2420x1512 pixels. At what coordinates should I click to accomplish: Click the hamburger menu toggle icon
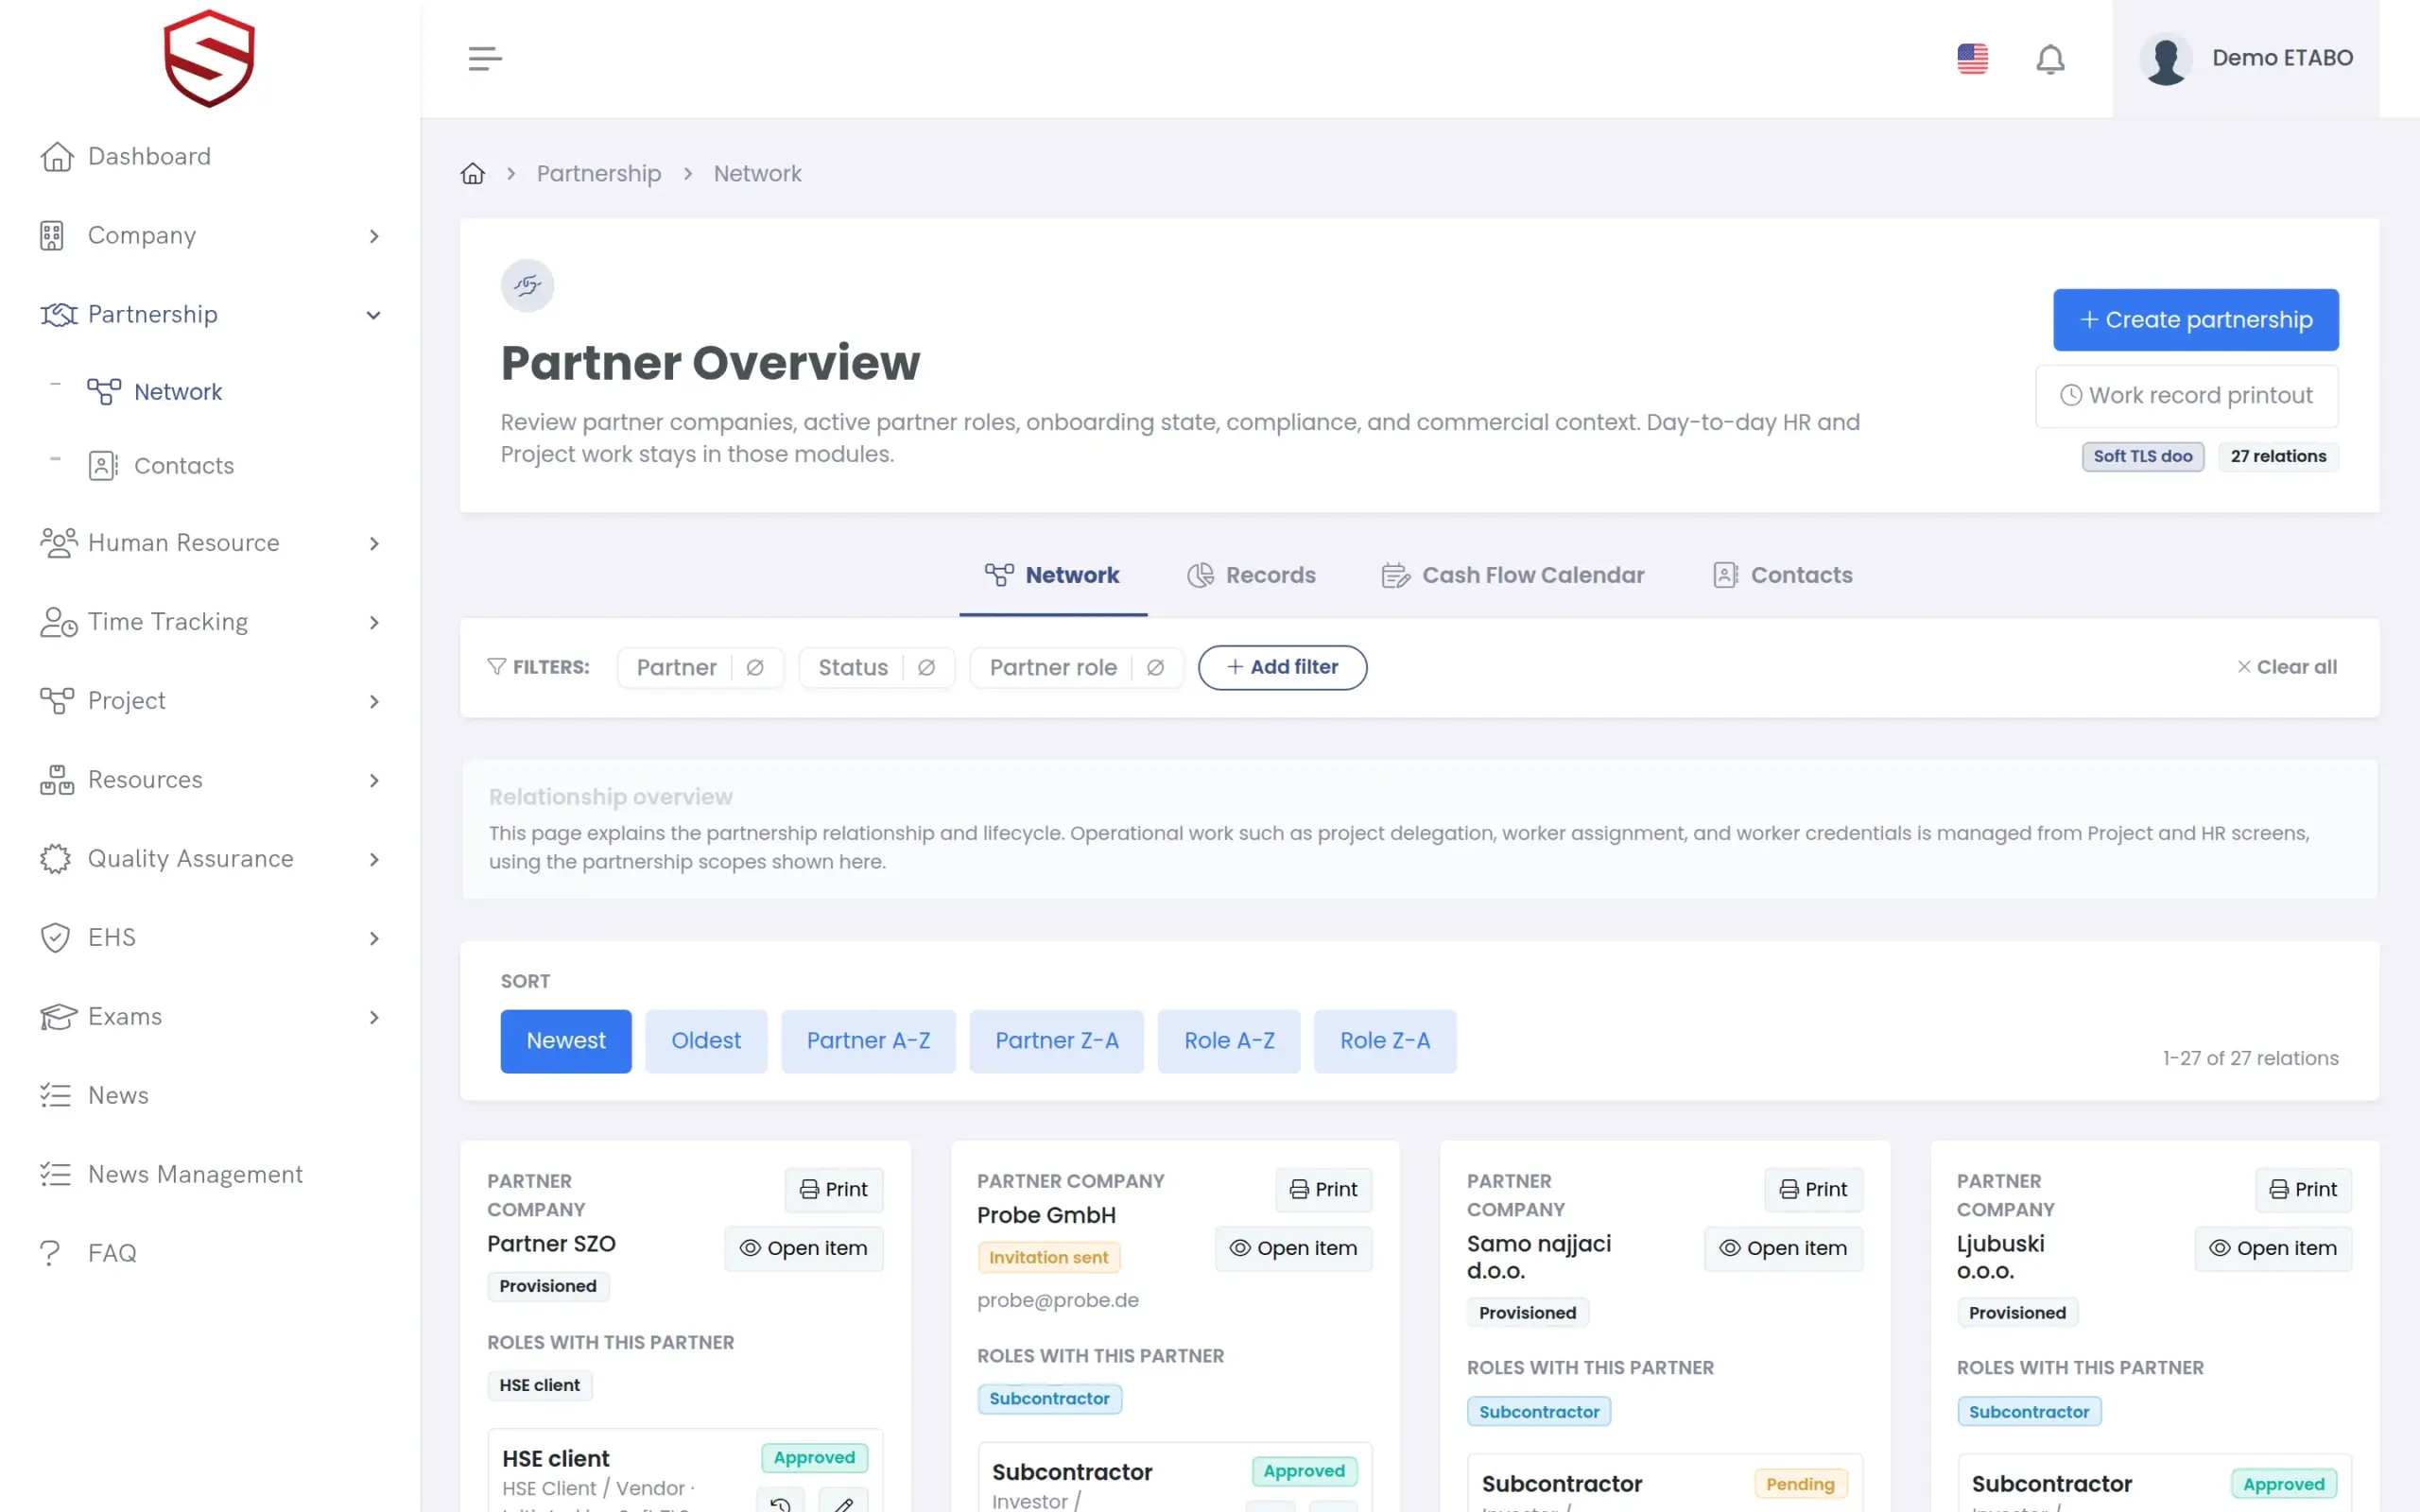click(485, 58)
